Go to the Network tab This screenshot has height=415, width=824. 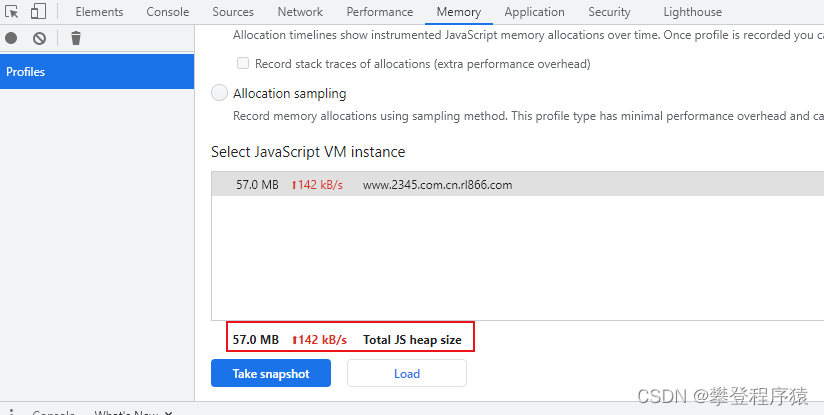300,12
